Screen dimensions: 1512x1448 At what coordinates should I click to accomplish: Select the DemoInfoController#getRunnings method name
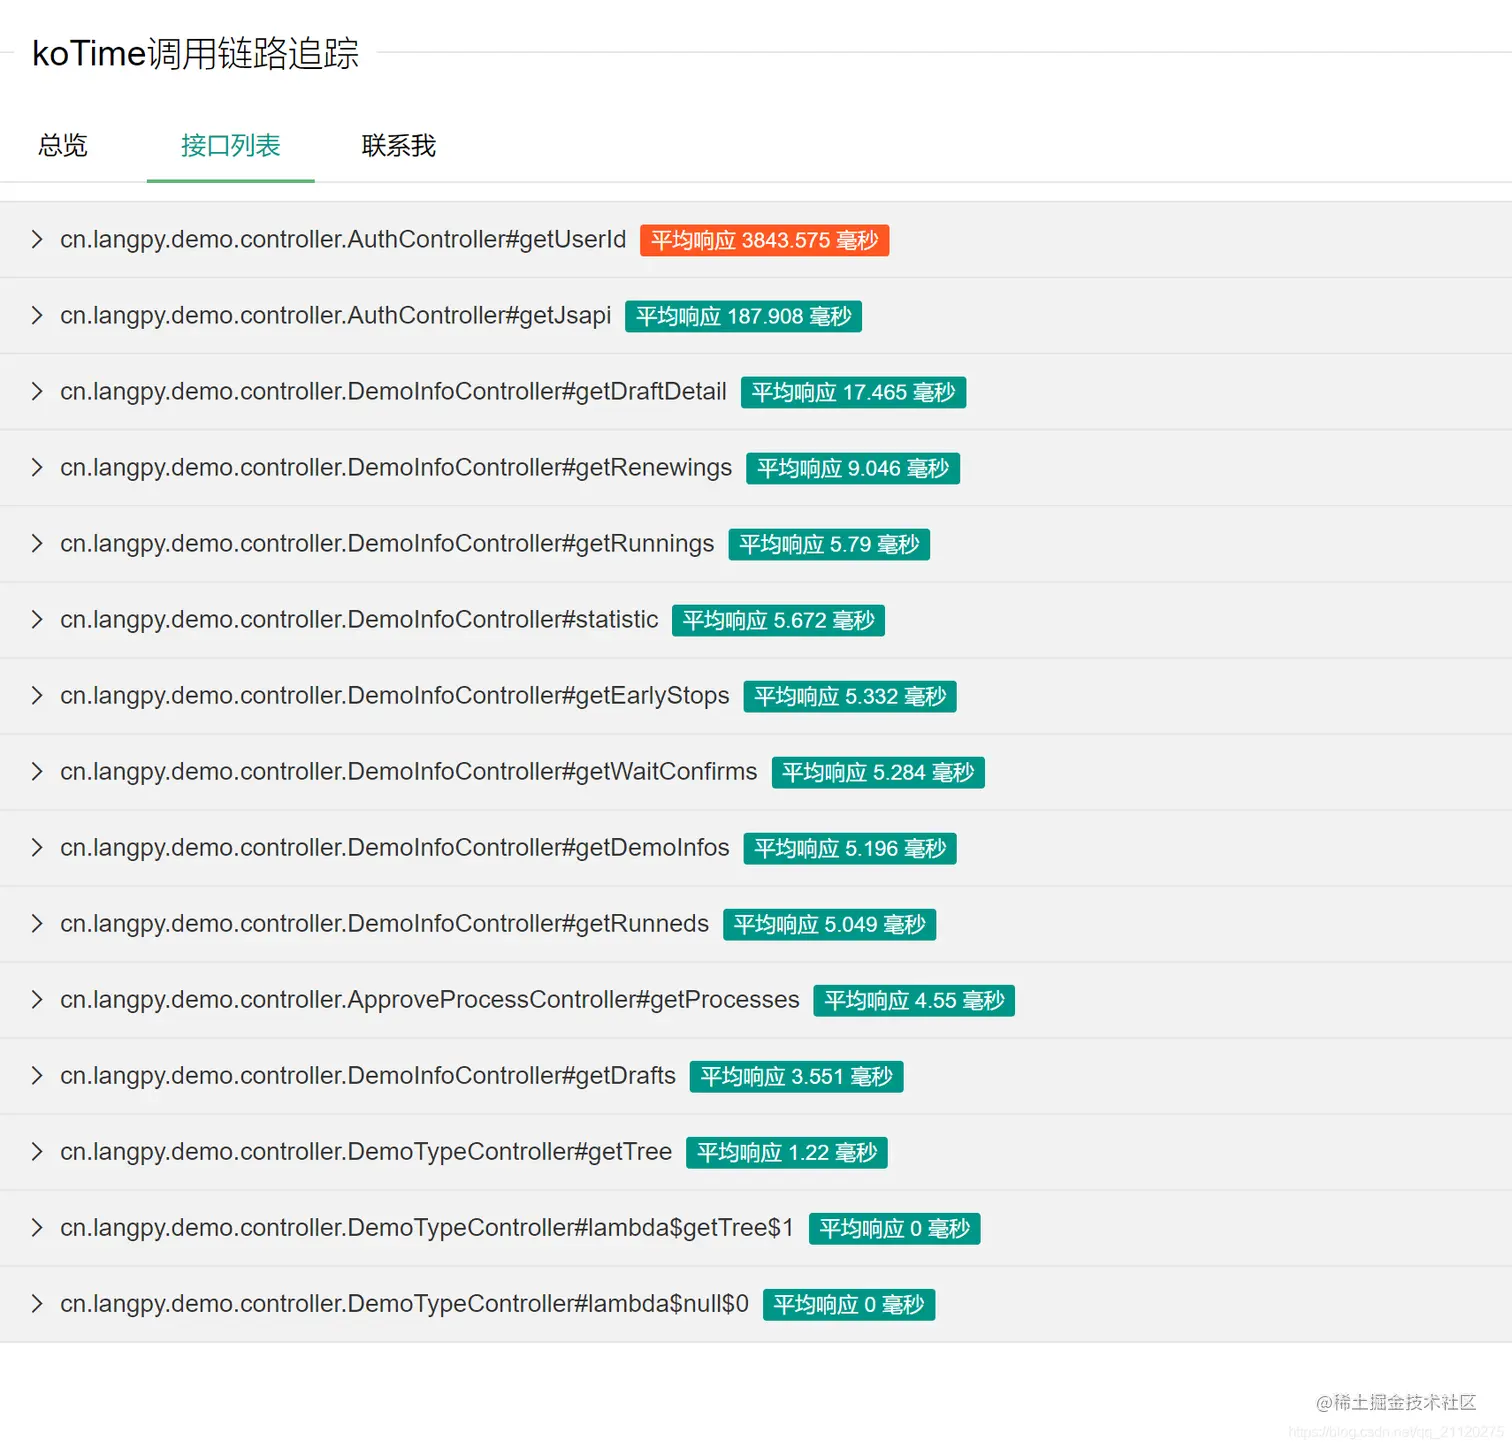387,544
